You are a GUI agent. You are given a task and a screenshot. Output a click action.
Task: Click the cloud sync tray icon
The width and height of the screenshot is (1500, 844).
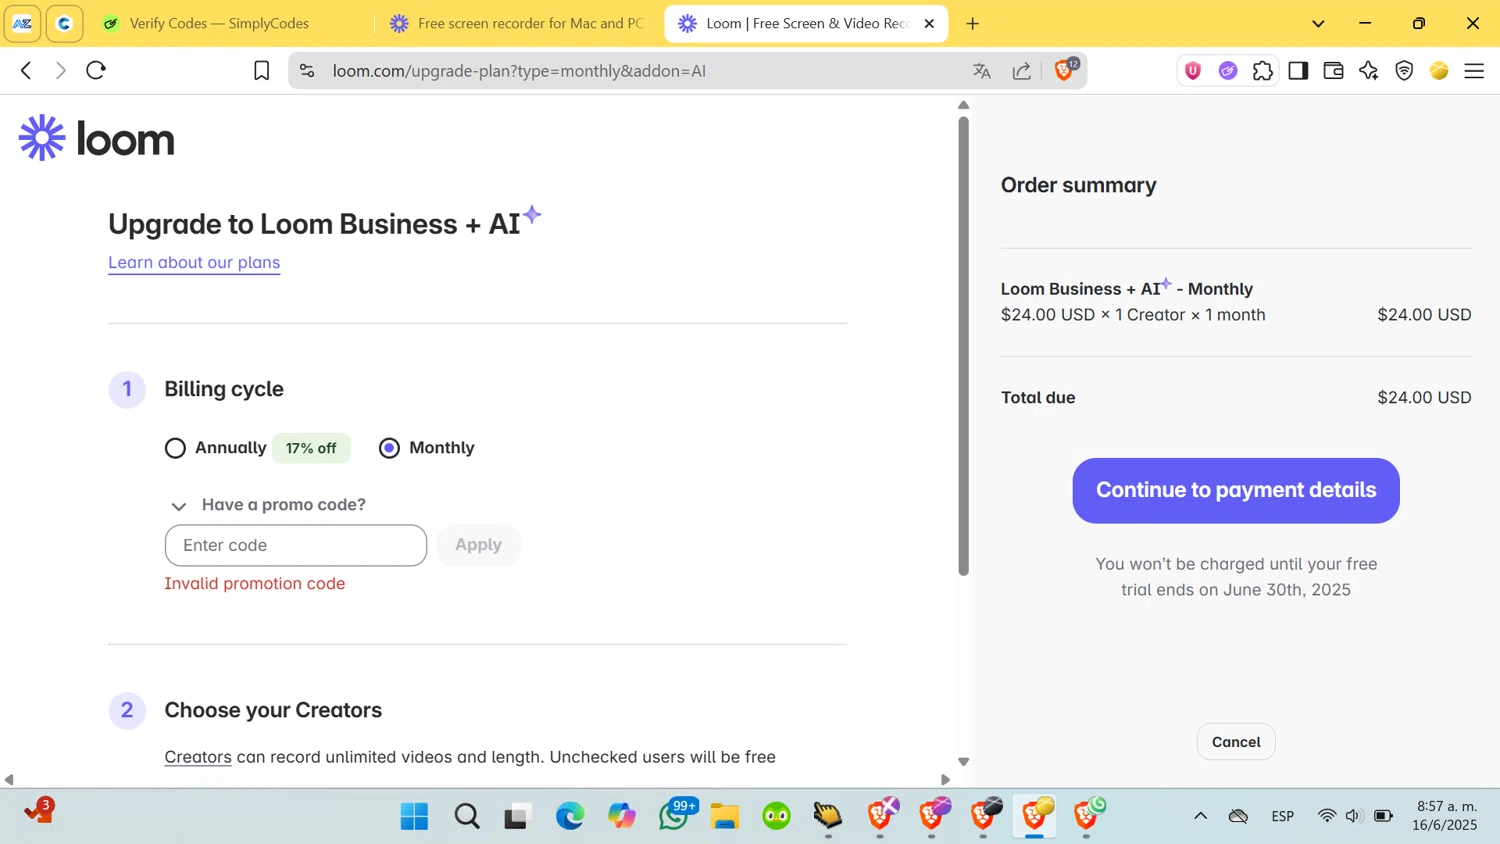tap(1238, 816)
